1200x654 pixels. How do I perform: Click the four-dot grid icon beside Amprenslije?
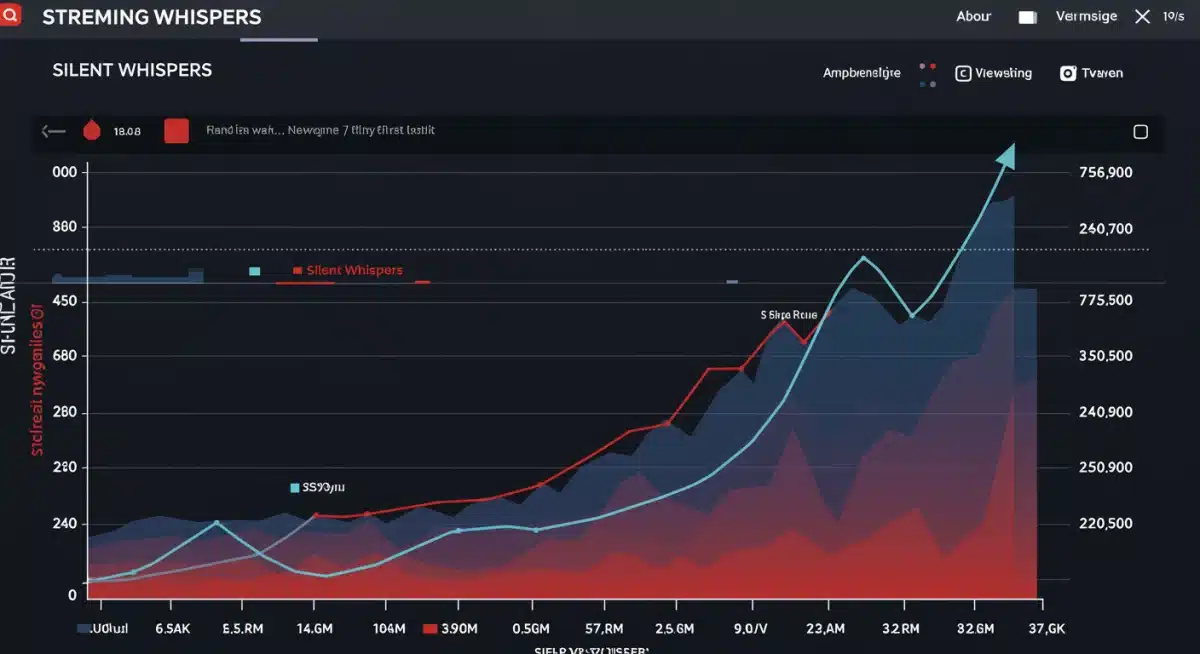(927, 73)
